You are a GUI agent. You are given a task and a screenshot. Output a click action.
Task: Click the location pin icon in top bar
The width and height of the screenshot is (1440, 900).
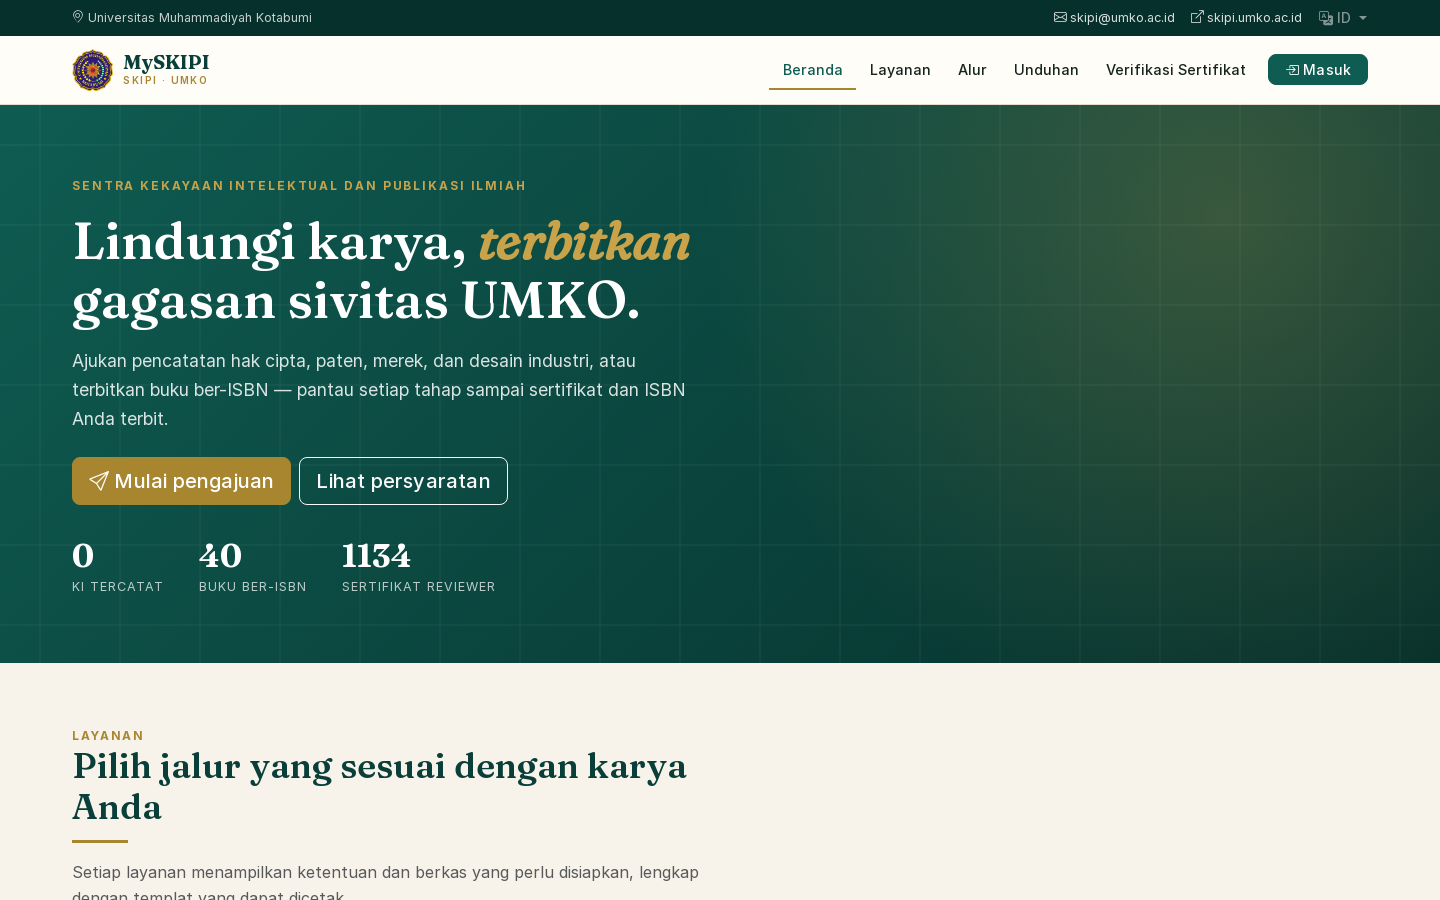78,17
